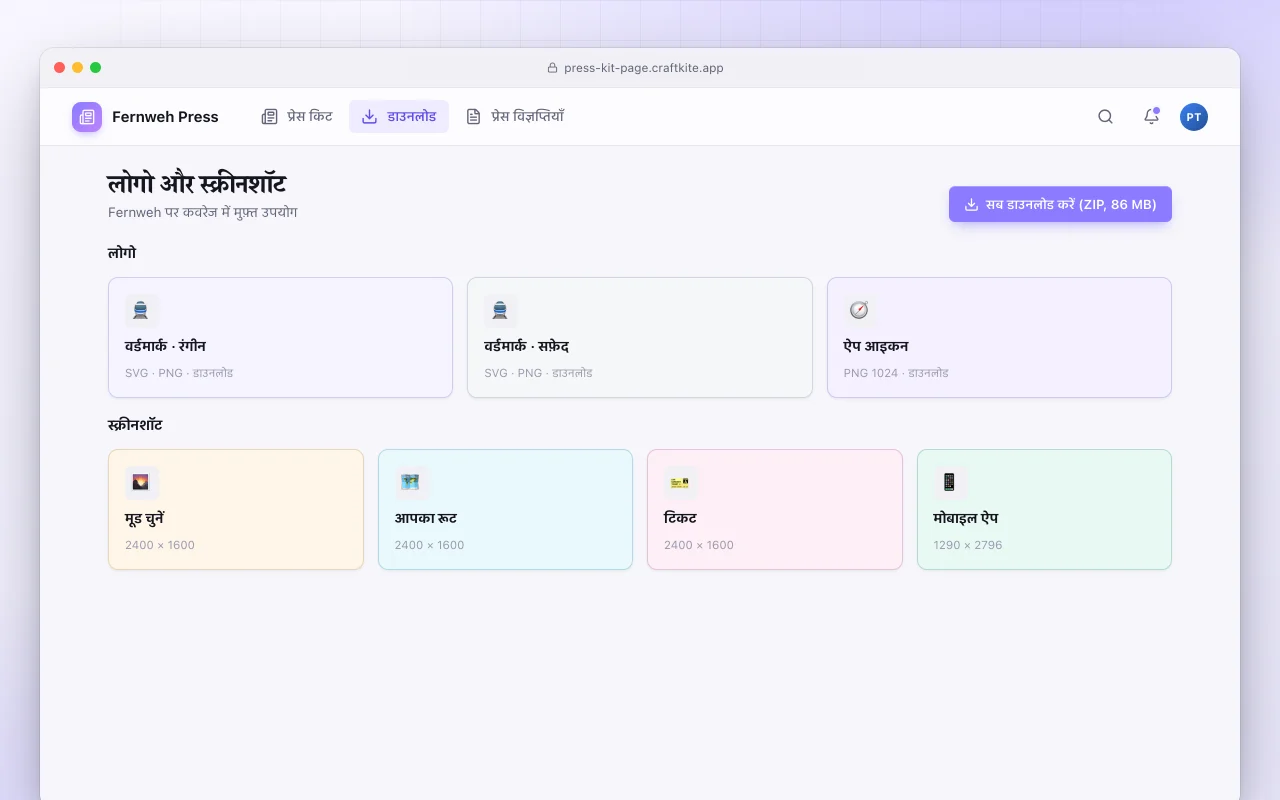Switch to the प्रेस किट tab
Image resolution: width=1280 pixels, height=800 pixels.
(x=297, y=117)
